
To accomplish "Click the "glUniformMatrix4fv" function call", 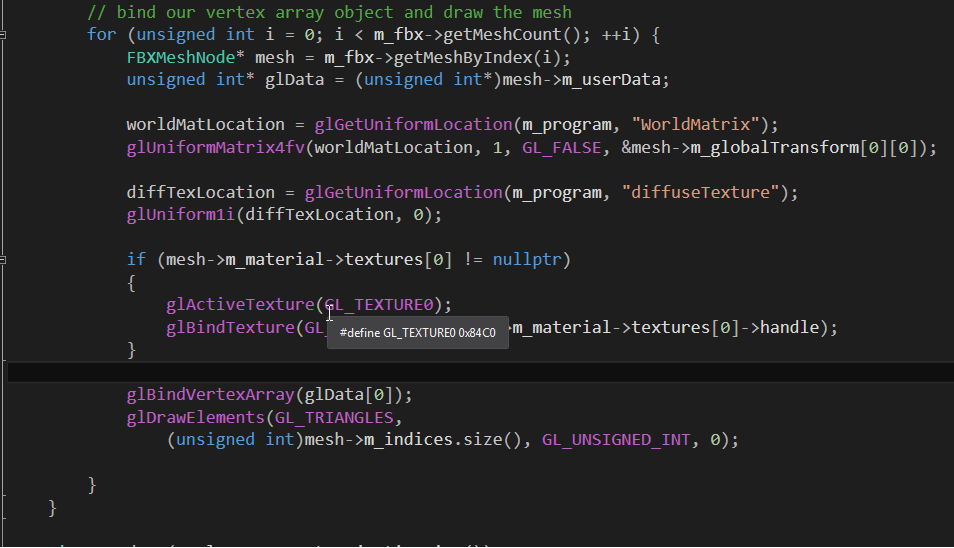I will 215,148.
